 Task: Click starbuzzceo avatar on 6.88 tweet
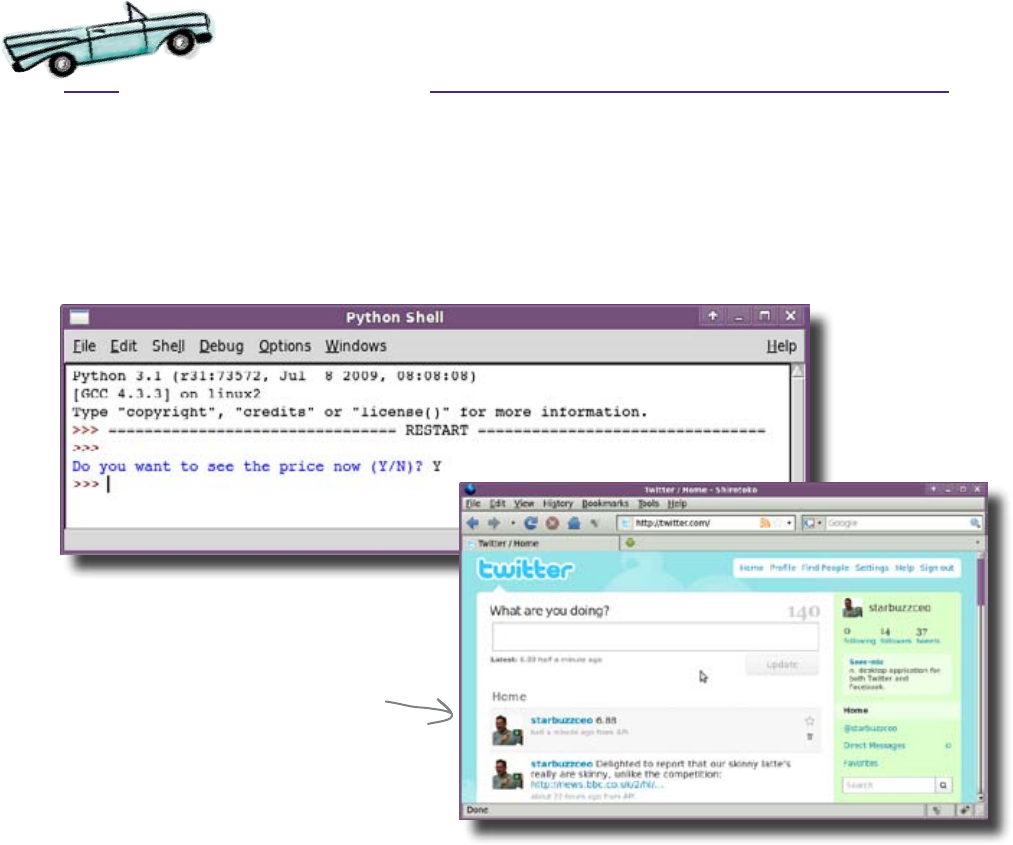click(507, 729)
